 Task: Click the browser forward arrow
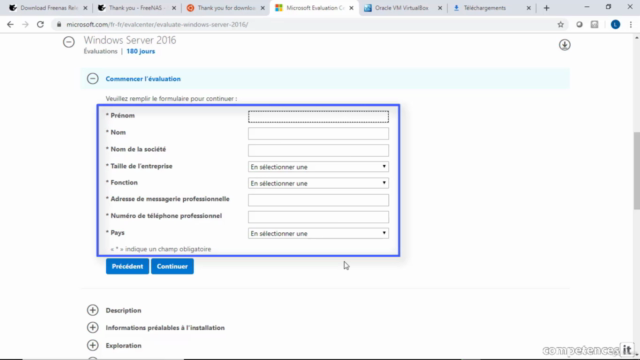[x=25, y=24]
